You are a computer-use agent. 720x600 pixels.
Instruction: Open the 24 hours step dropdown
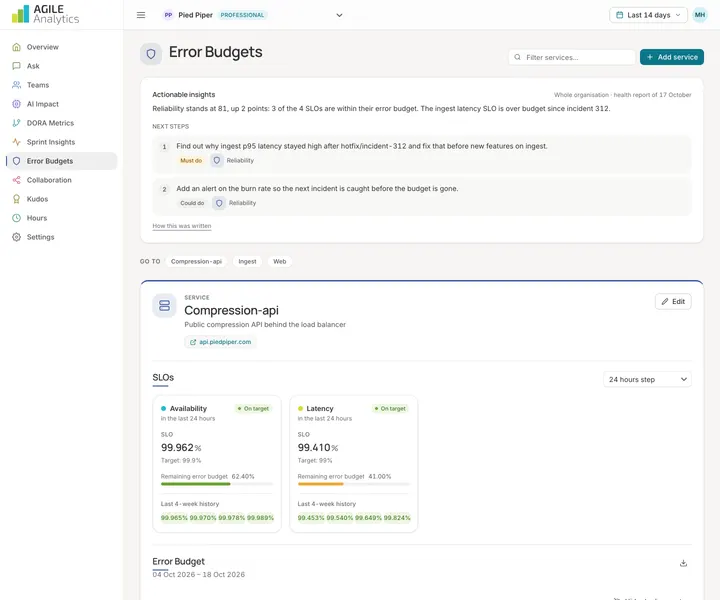pos(647,379)
